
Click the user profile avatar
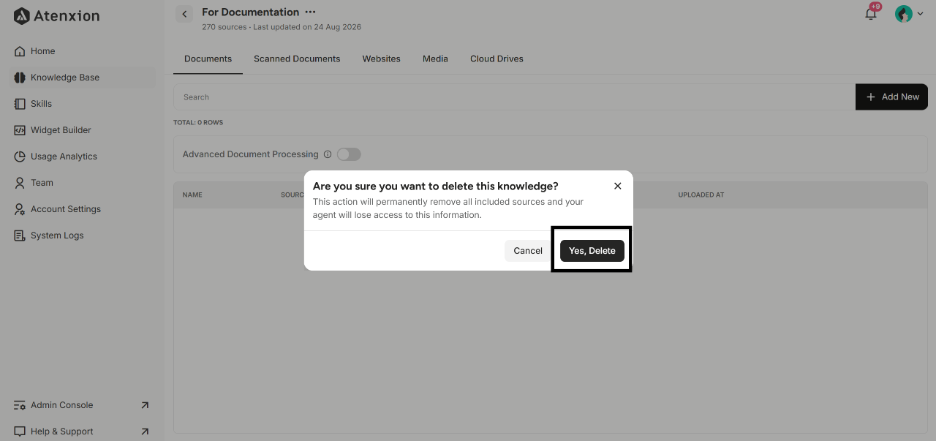coord(903,14)
